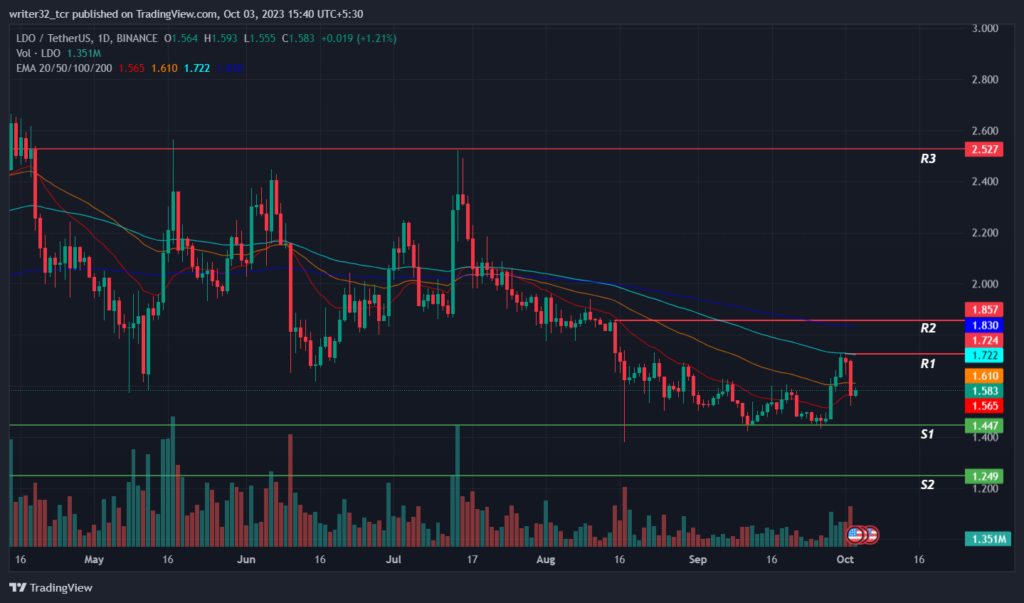Click the 1.857 red price label

point(984,310)
